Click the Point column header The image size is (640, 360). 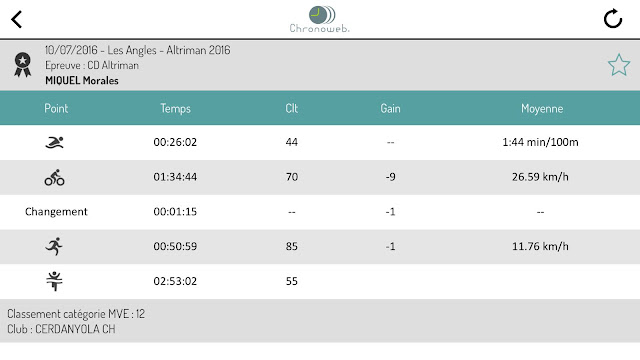(56, 108)
